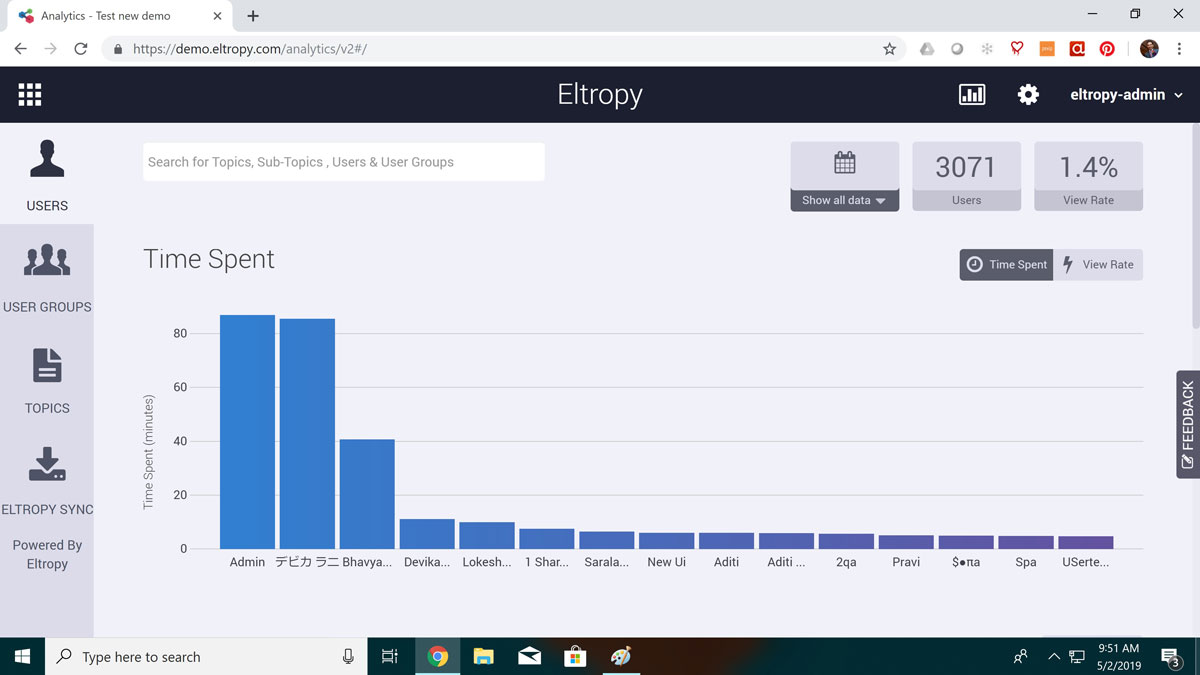This screenshot has height=675, width=1200.
Task: Bookmark page with the star icon
Action: (889, 49)
